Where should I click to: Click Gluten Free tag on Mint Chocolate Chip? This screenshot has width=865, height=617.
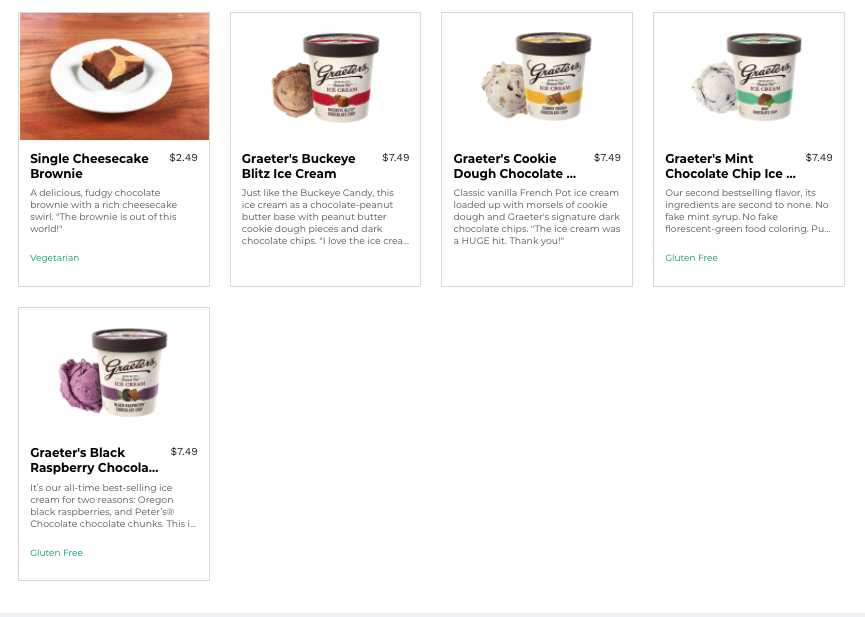click(691, 258)
